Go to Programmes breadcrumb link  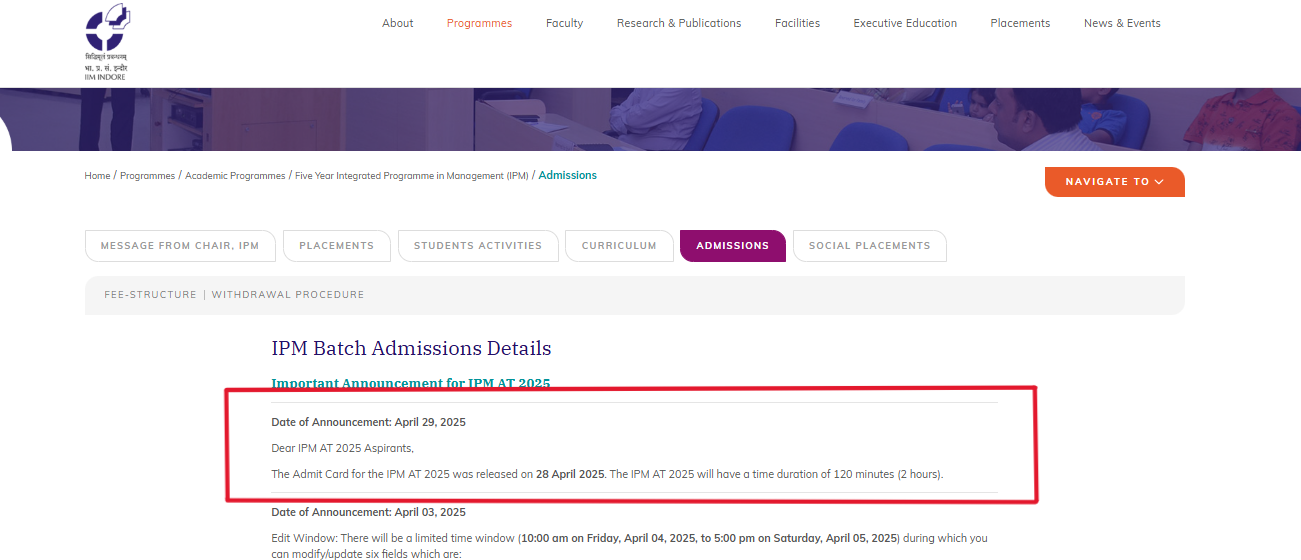147,176
